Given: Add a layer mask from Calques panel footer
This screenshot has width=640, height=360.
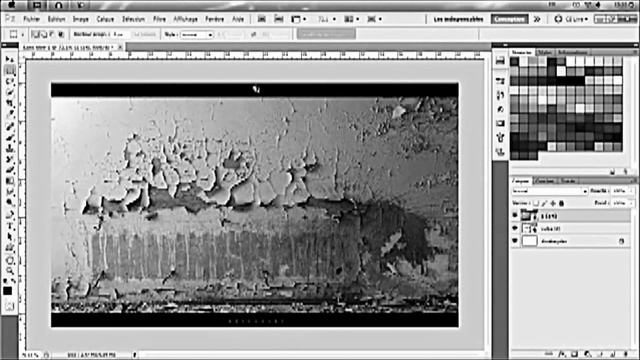Looking at the screenshot, I should click(x=574, y=354).
